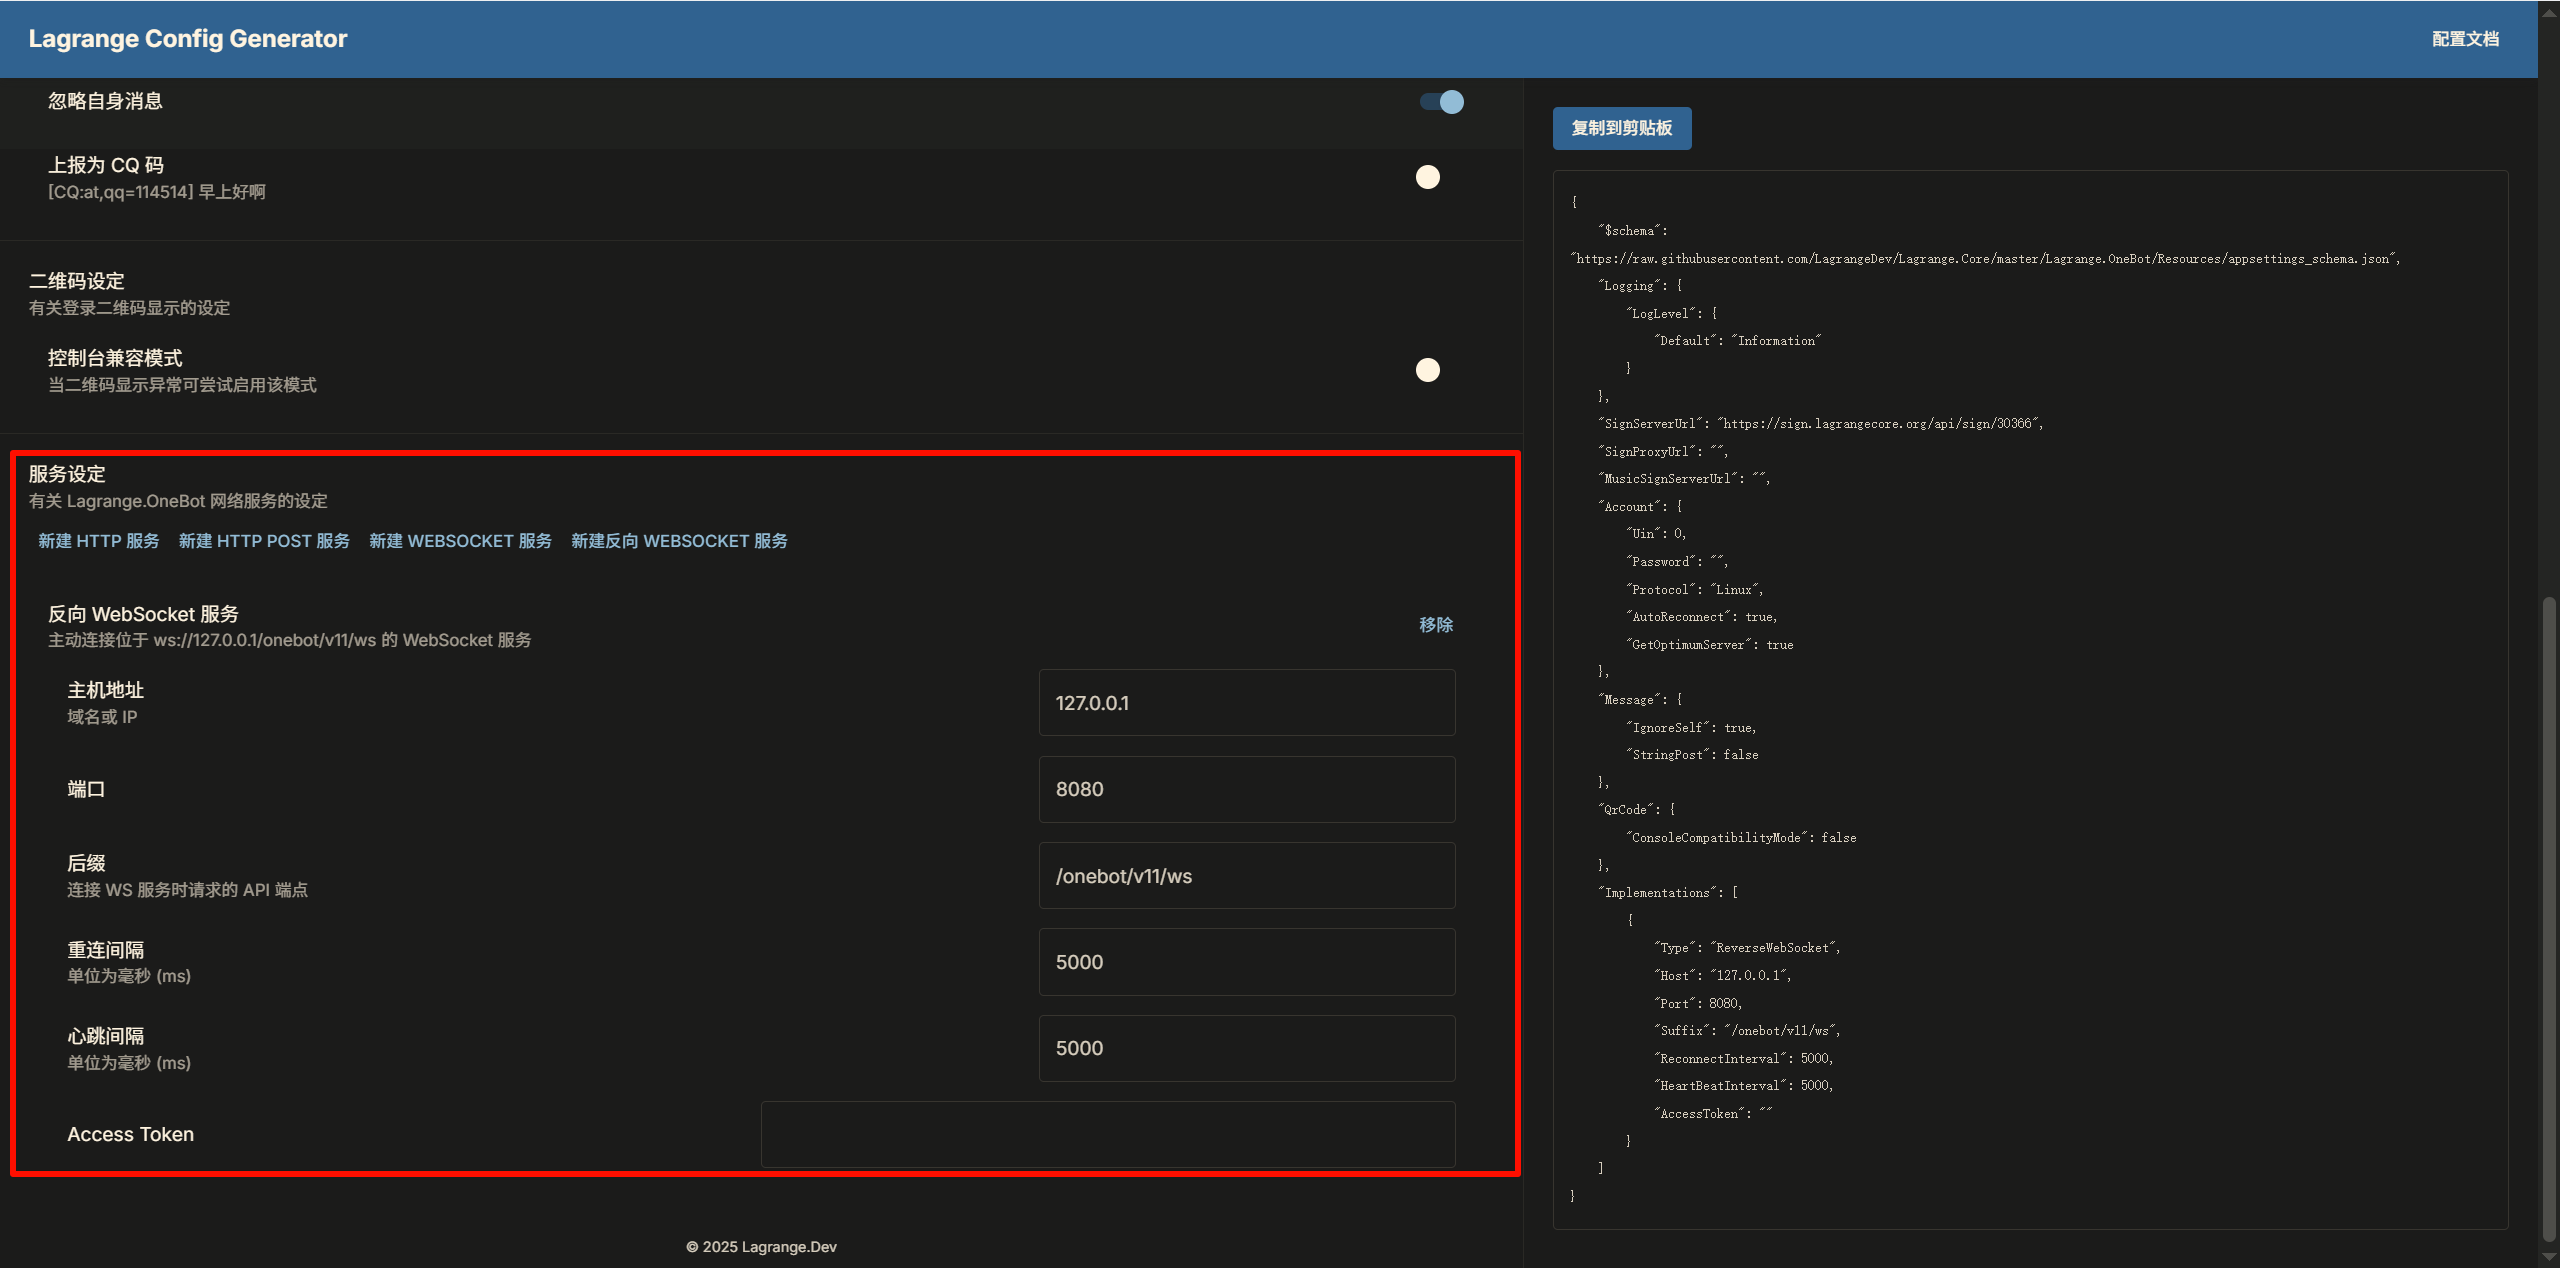
Task: Add a new service via 新建 HTTP 服务
Action: click(99, 541)
